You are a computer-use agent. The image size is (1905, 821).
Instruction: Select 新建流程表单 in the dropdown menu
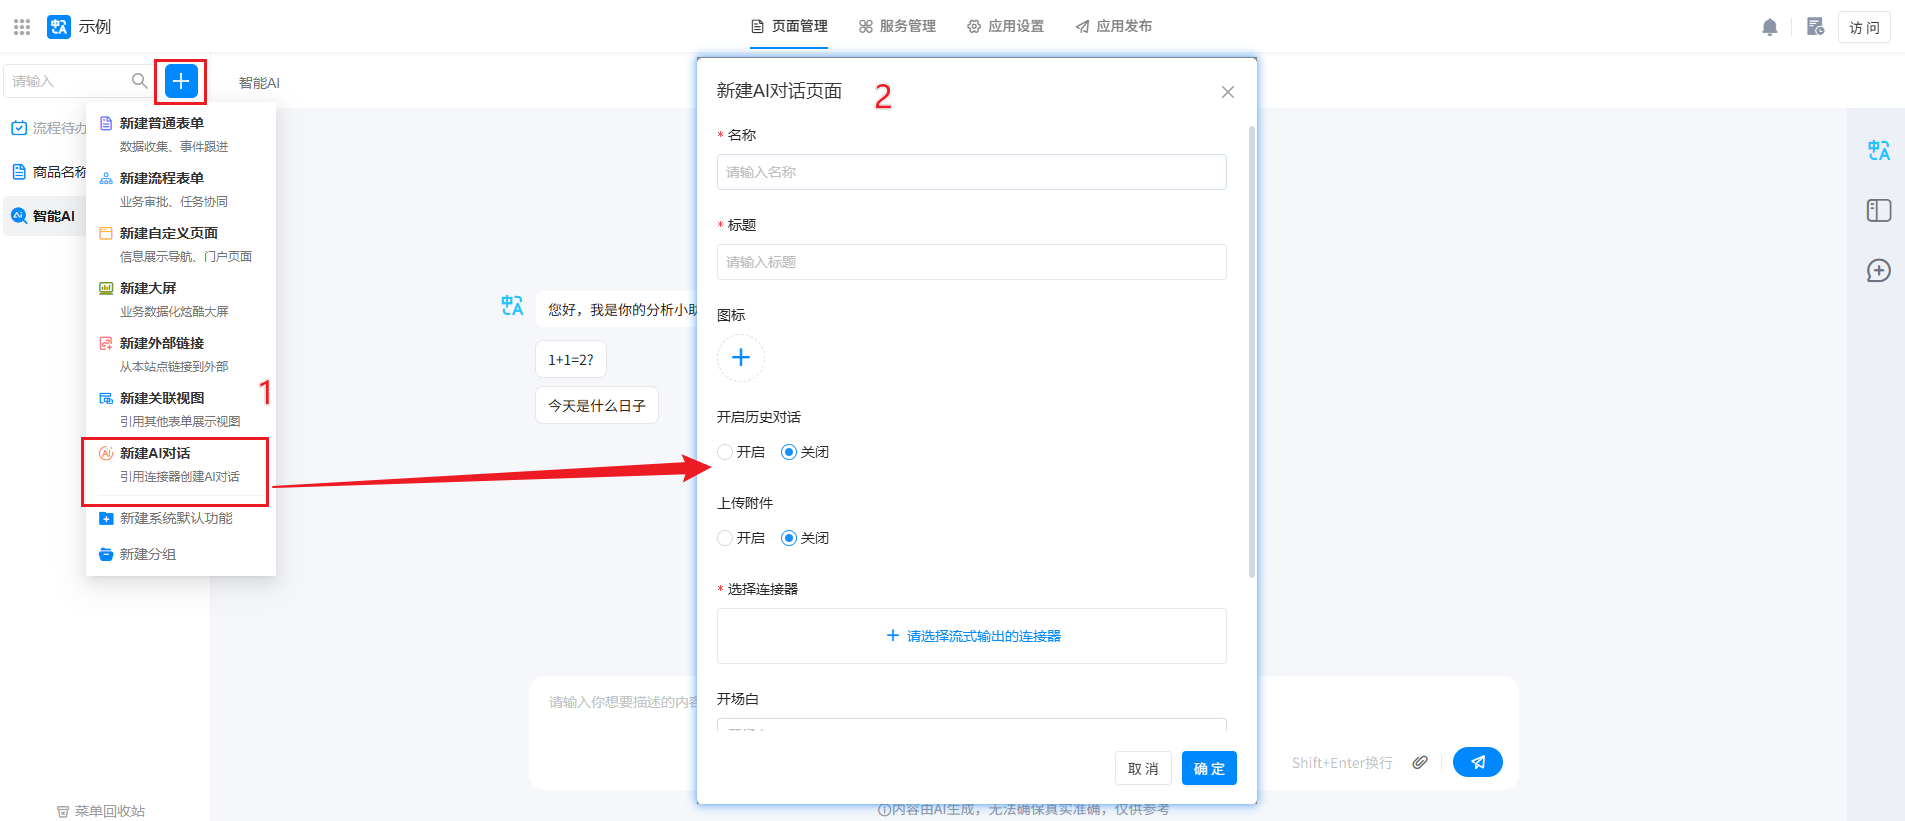(162, 178)
